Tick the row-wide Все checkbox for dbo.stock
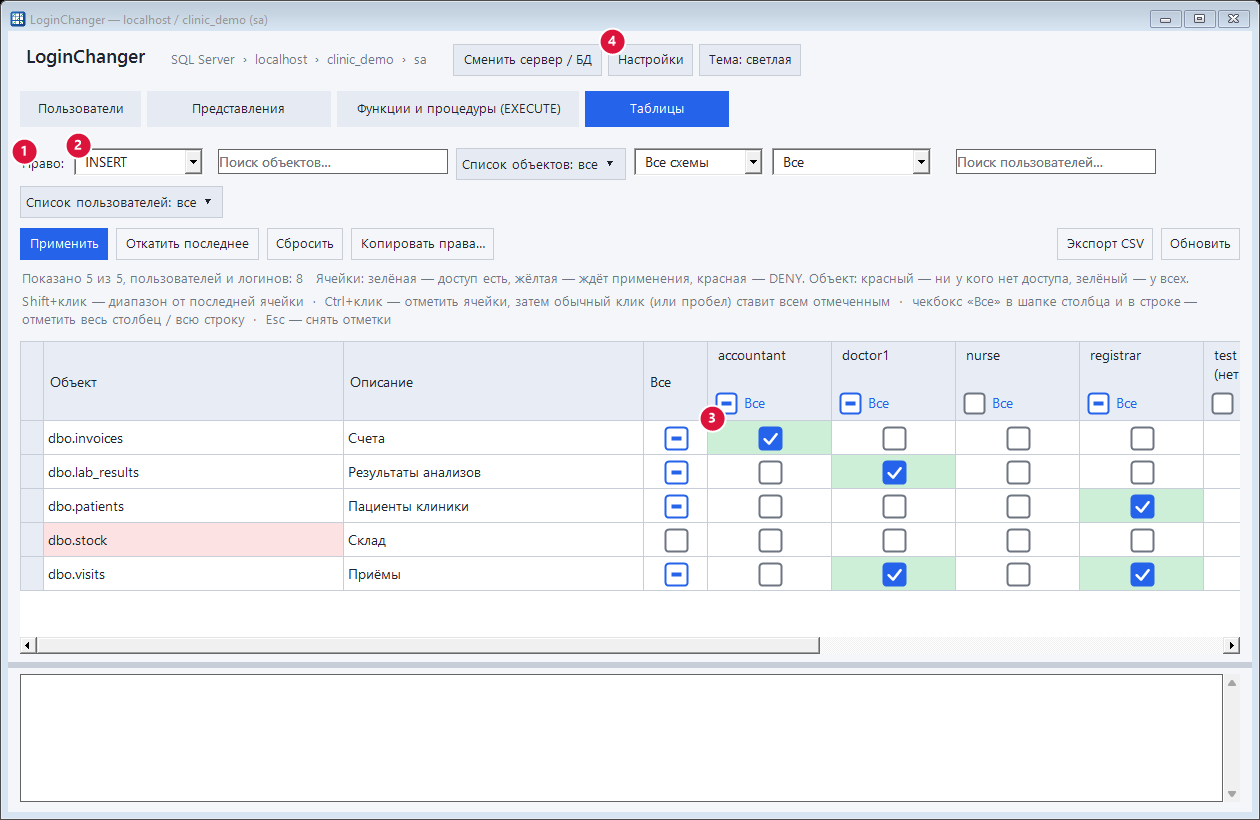Viewport: 1260px width, 820px height. pyautogui.click(x=676, y=540)
